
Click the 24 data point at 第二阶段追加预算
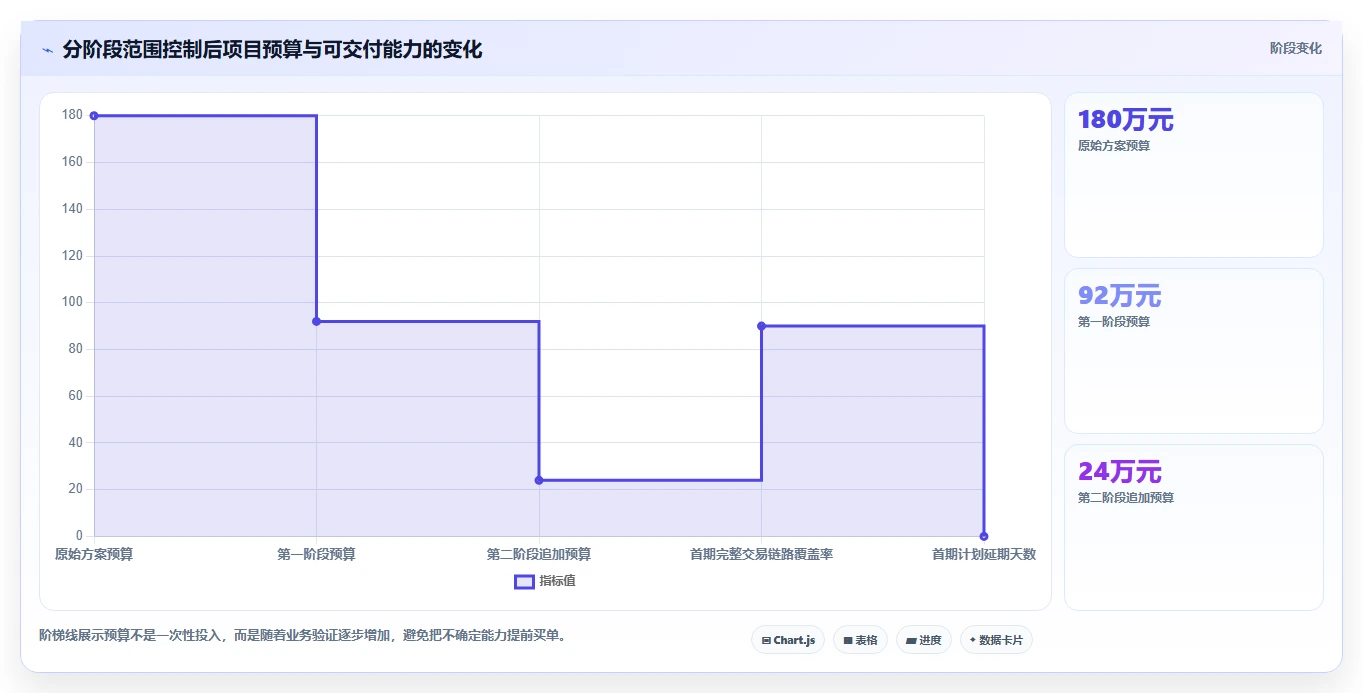coord(539,480)
